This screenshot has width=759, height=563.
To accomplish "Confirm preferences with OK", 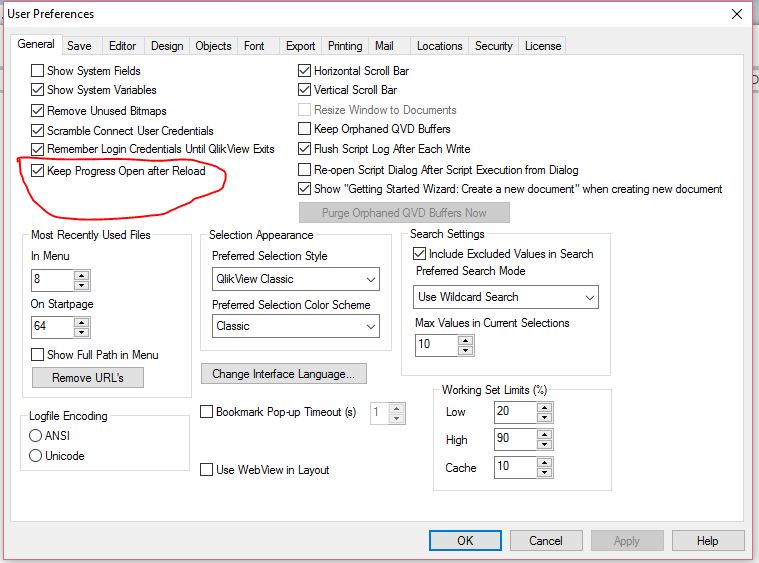I will pyautogui.click(x=465, y=540).
